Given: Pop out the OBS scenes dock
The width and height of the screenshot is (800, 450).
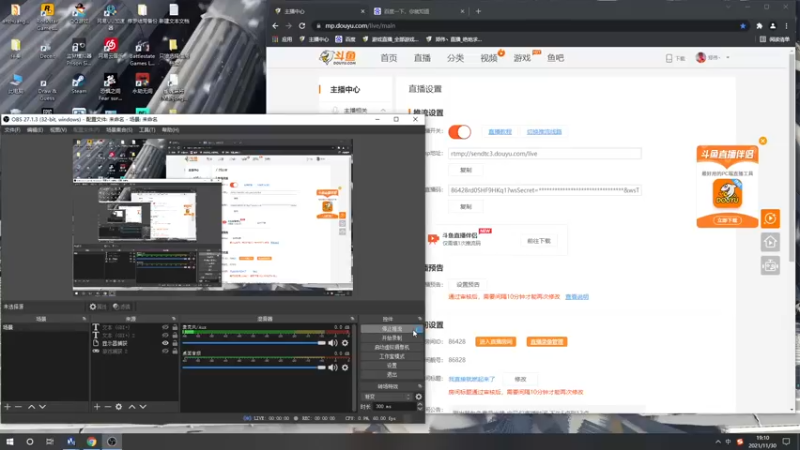Looking at the screenshot, I should 84,319.
